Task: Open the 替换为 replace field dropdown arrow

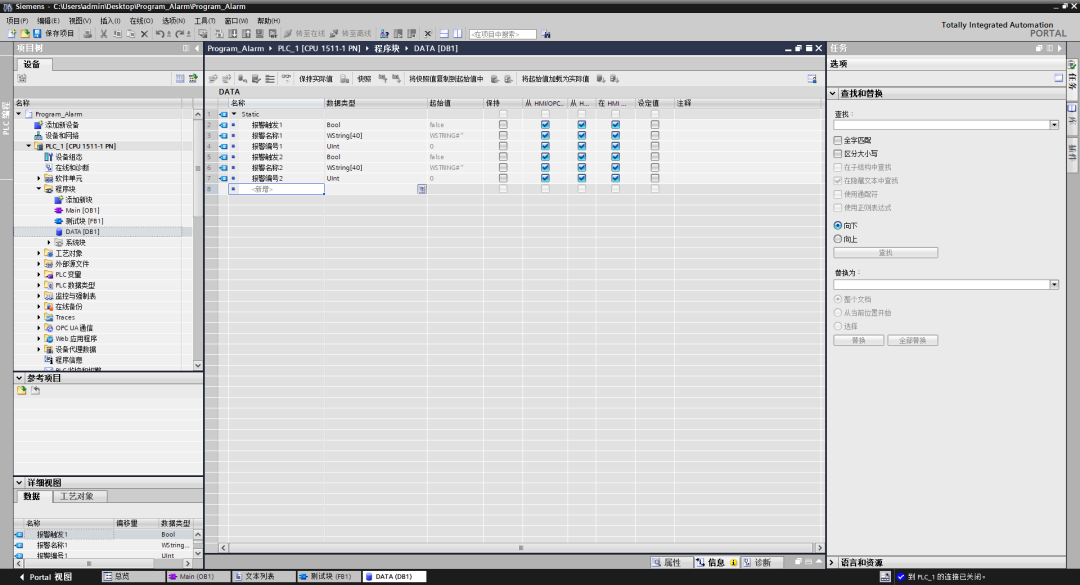Action: click(x=1054, y=285)
